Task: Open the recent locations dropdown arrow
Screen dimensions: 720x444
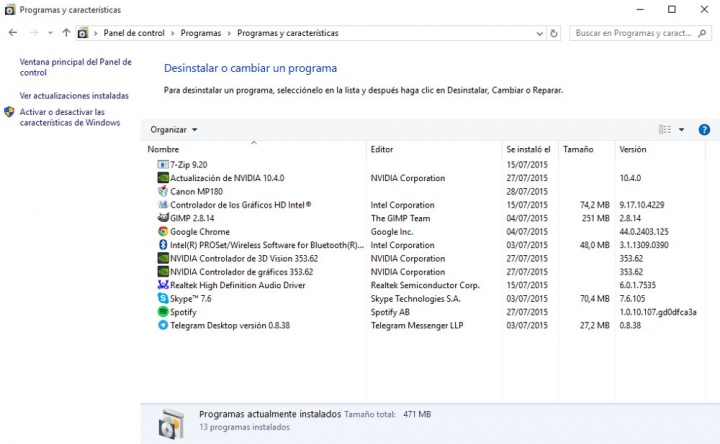Action: (x=51, y=33)
